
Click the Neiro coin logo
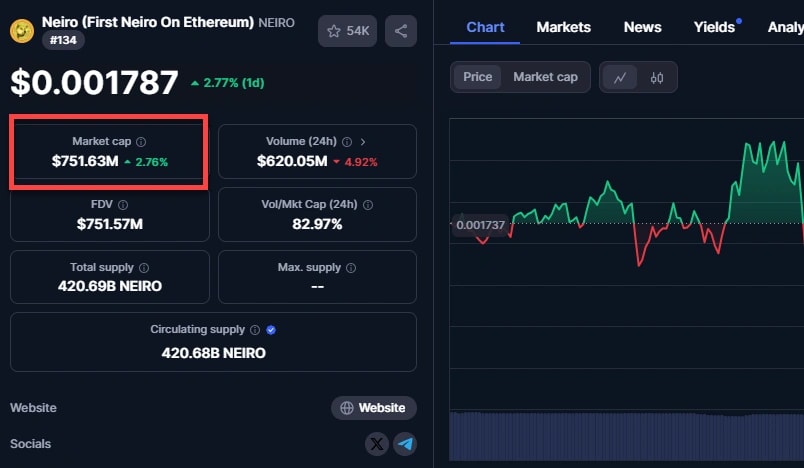tap(22, 31)
